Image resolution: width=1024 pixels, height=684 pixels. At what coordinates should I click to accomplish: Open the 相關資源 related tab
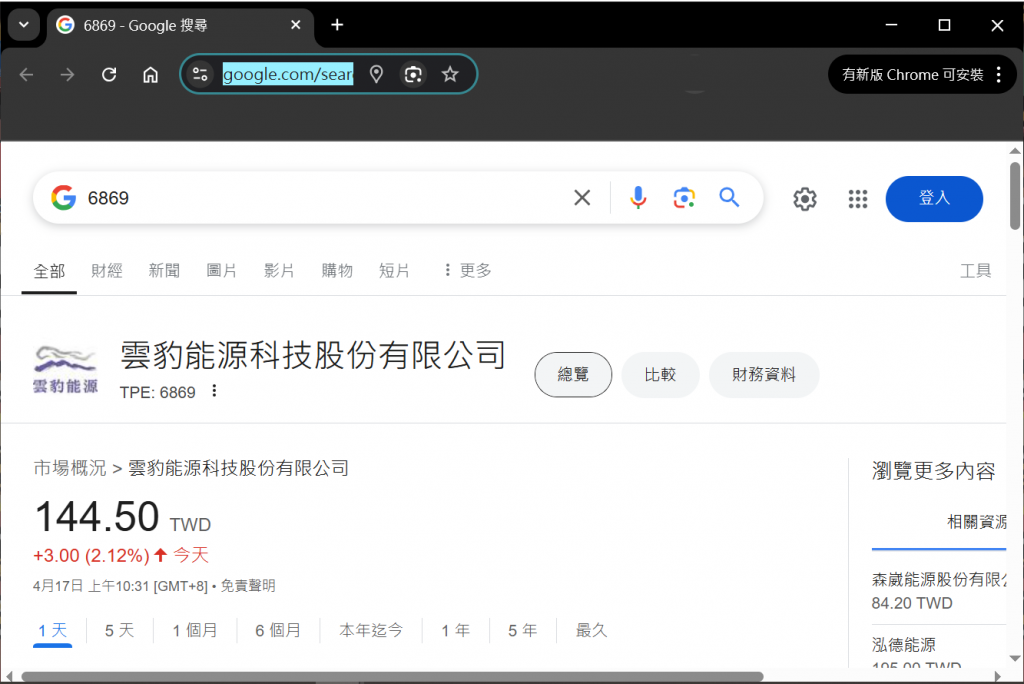coord(976,522)
